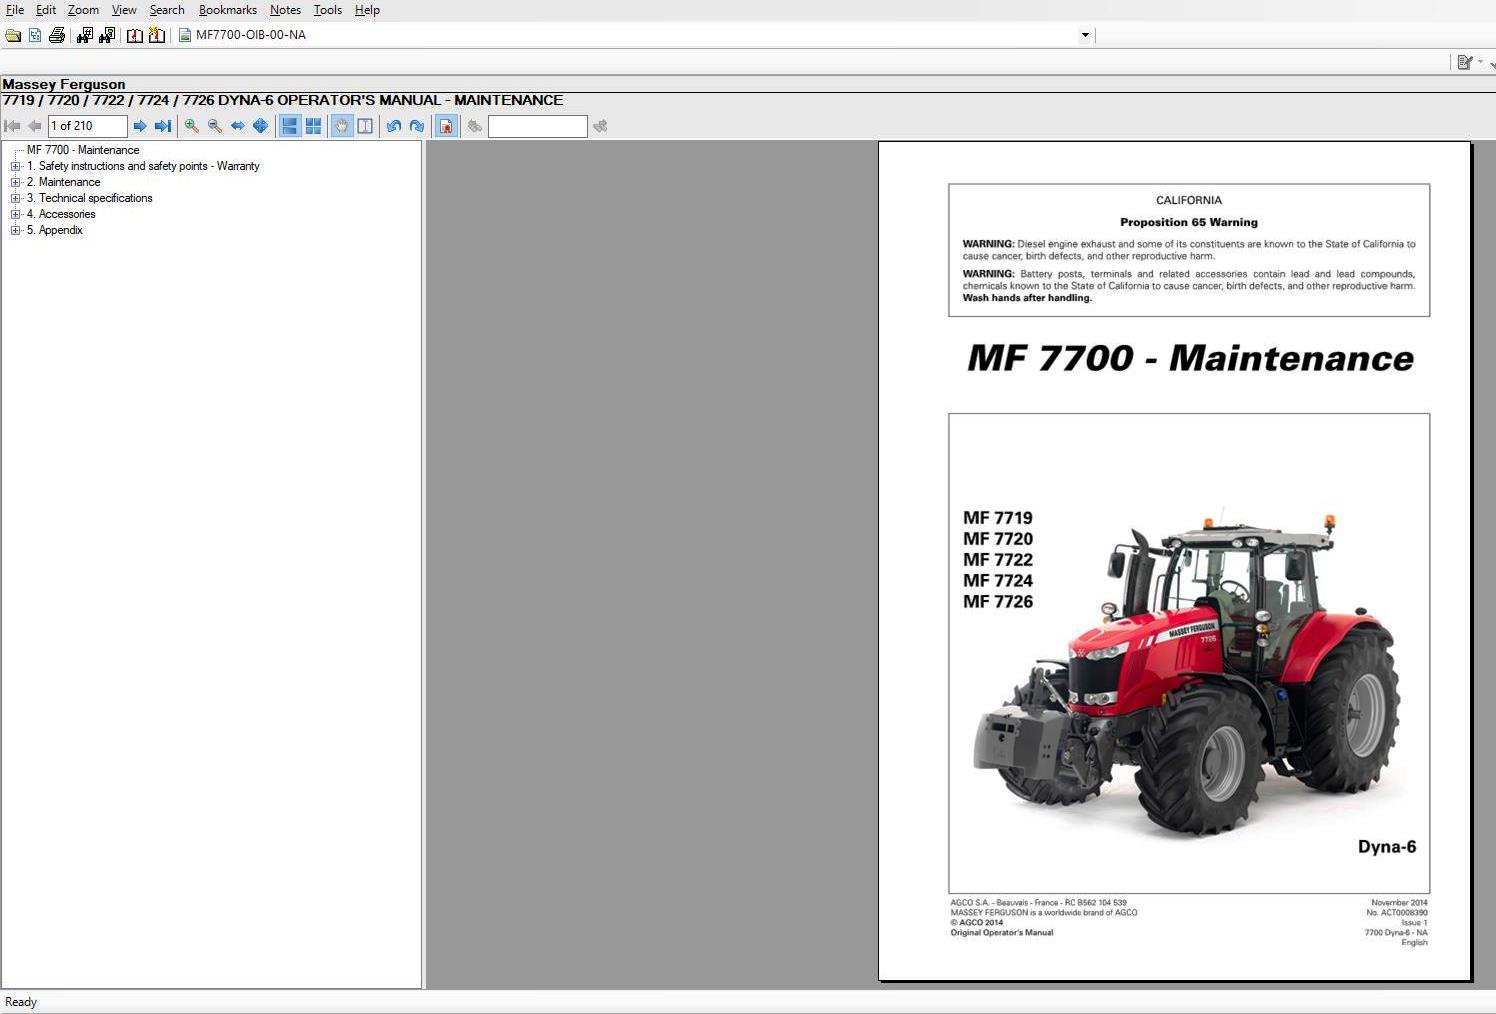Screen dimensions: 1496x1014
Task: Open the File menu
Action: click(x=15, y=10)
